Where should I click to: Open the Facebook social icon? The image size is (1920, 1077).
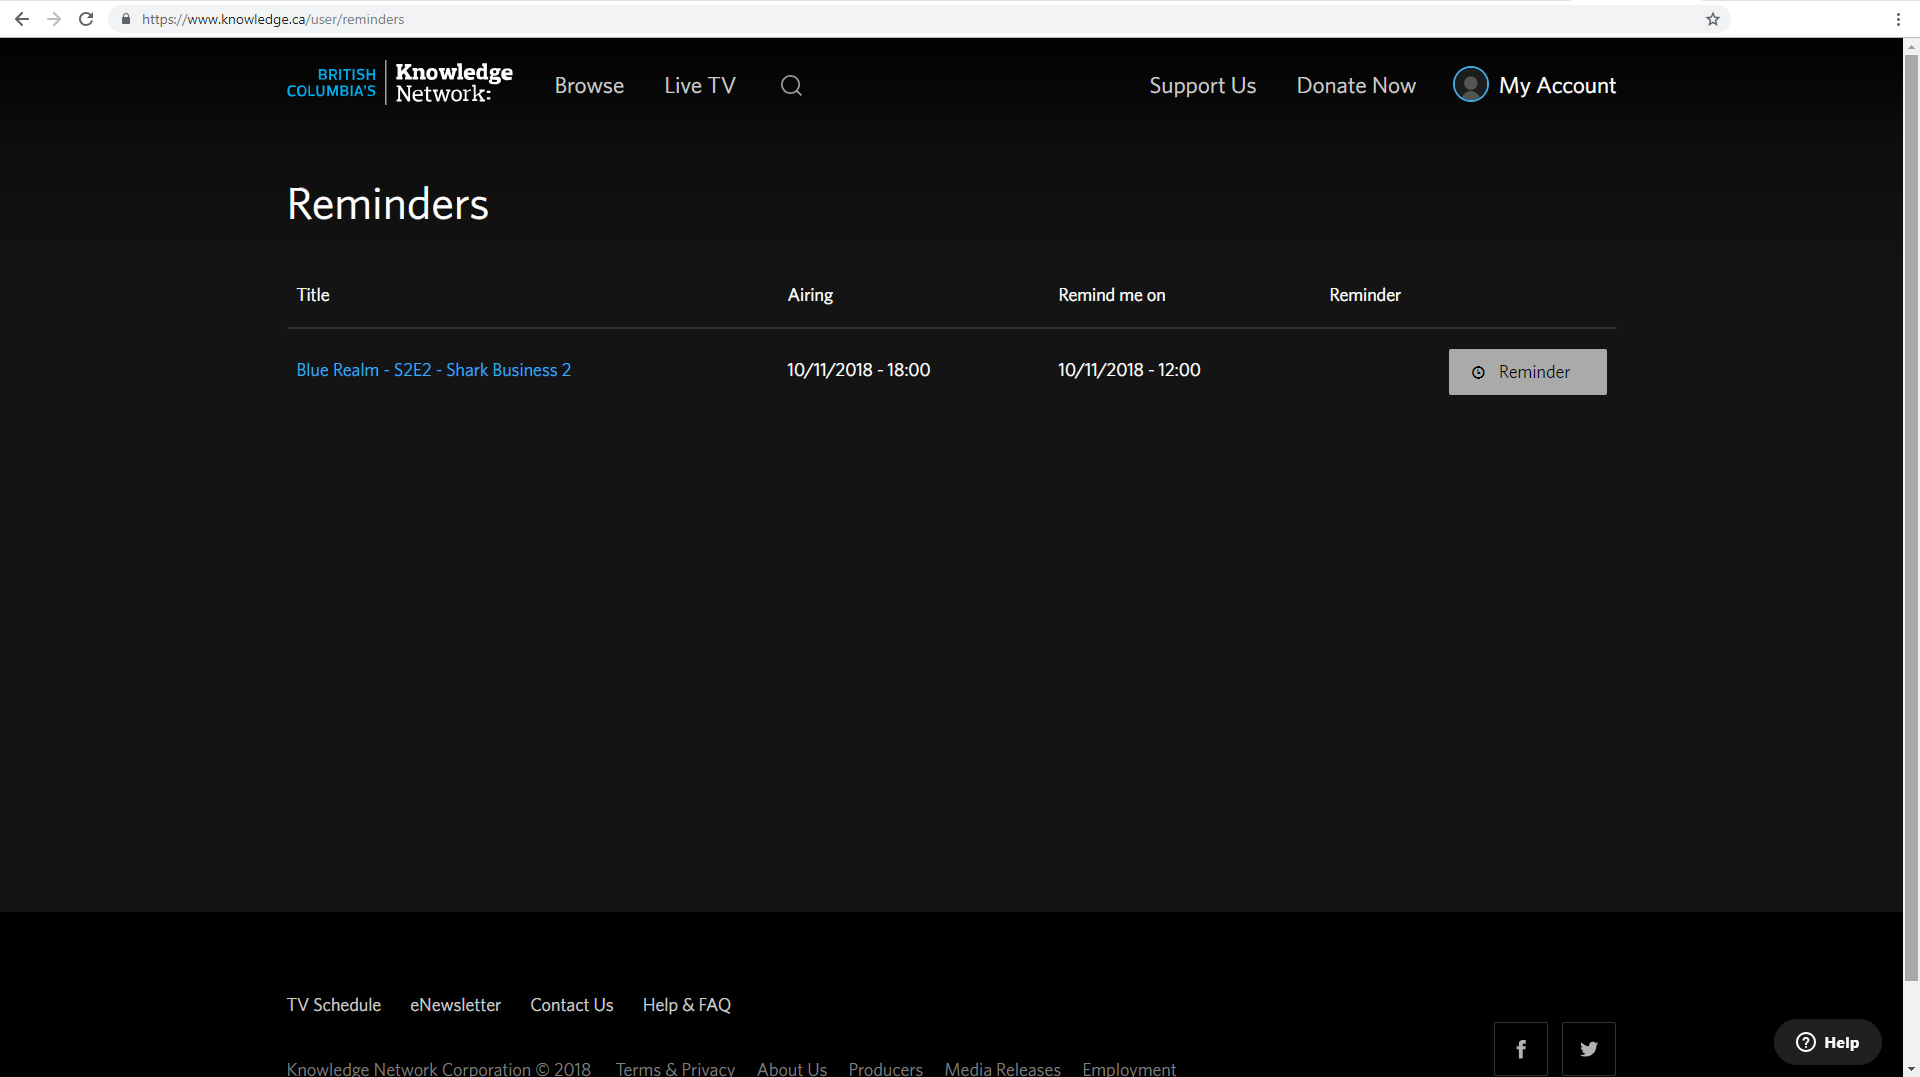[x=1520, y=1048]
